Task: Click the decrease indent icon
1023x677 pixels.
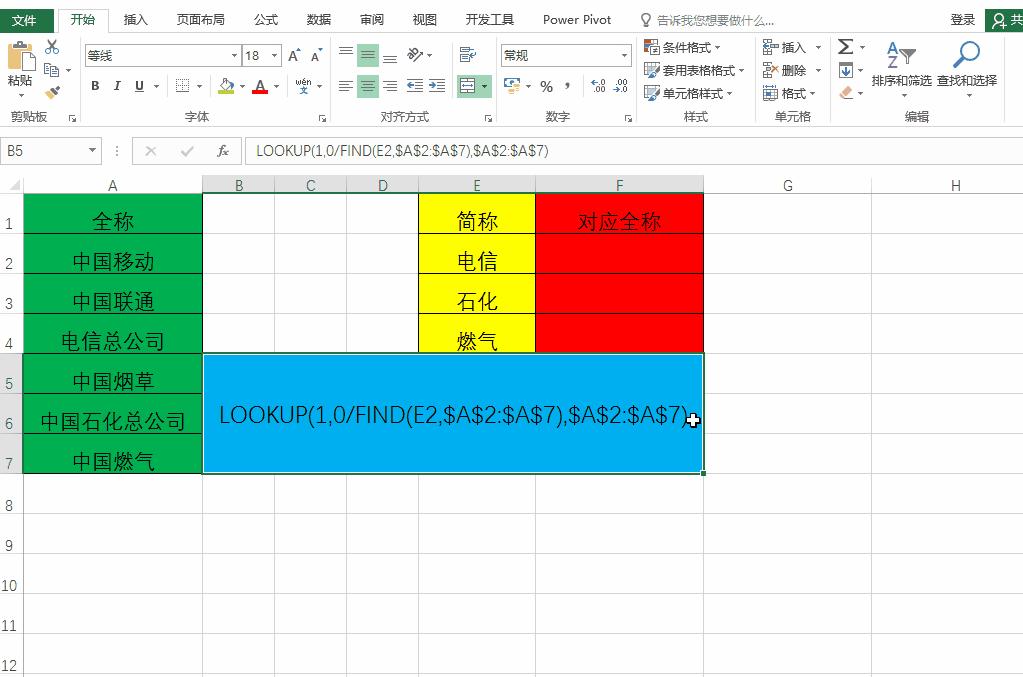Action: (414, 85)
